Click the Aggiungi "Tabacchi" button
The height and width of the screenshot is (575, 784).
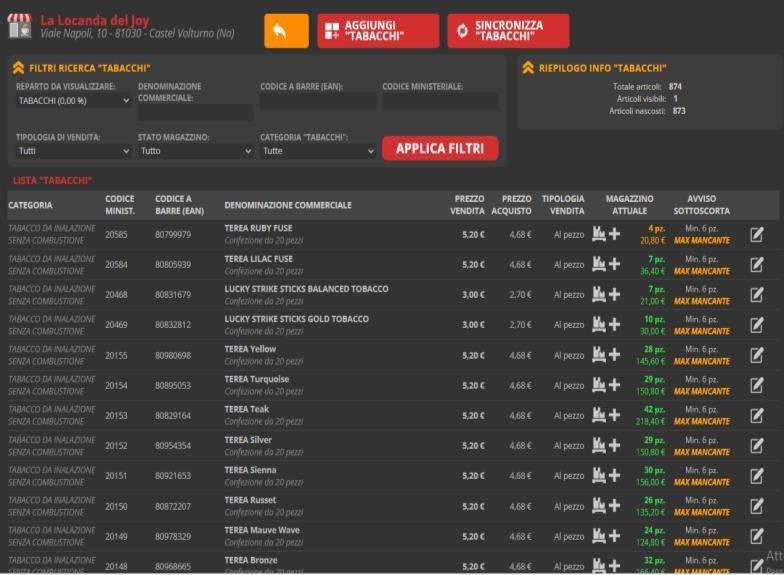click(378, 31)
